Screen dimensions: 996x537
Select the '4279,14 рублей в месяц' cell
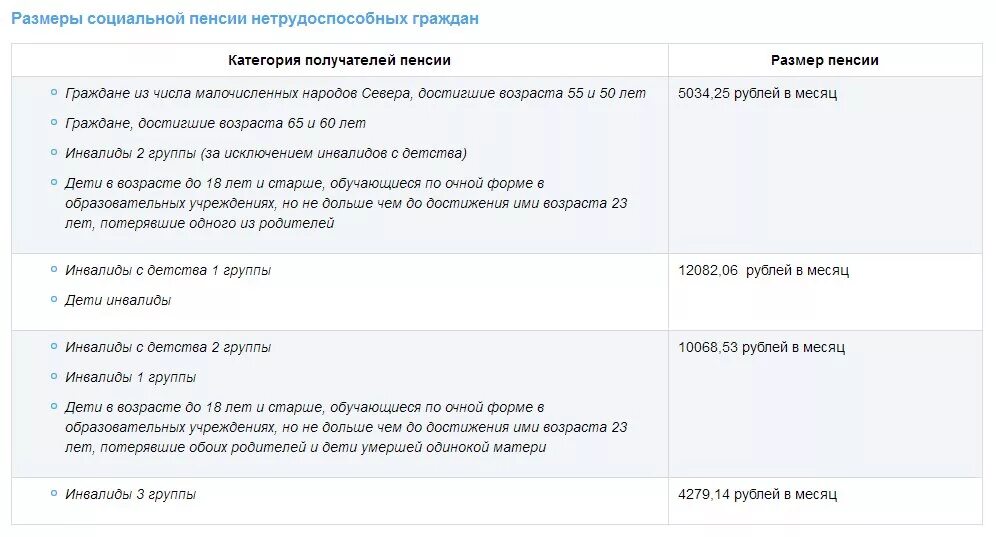[825, 501]
